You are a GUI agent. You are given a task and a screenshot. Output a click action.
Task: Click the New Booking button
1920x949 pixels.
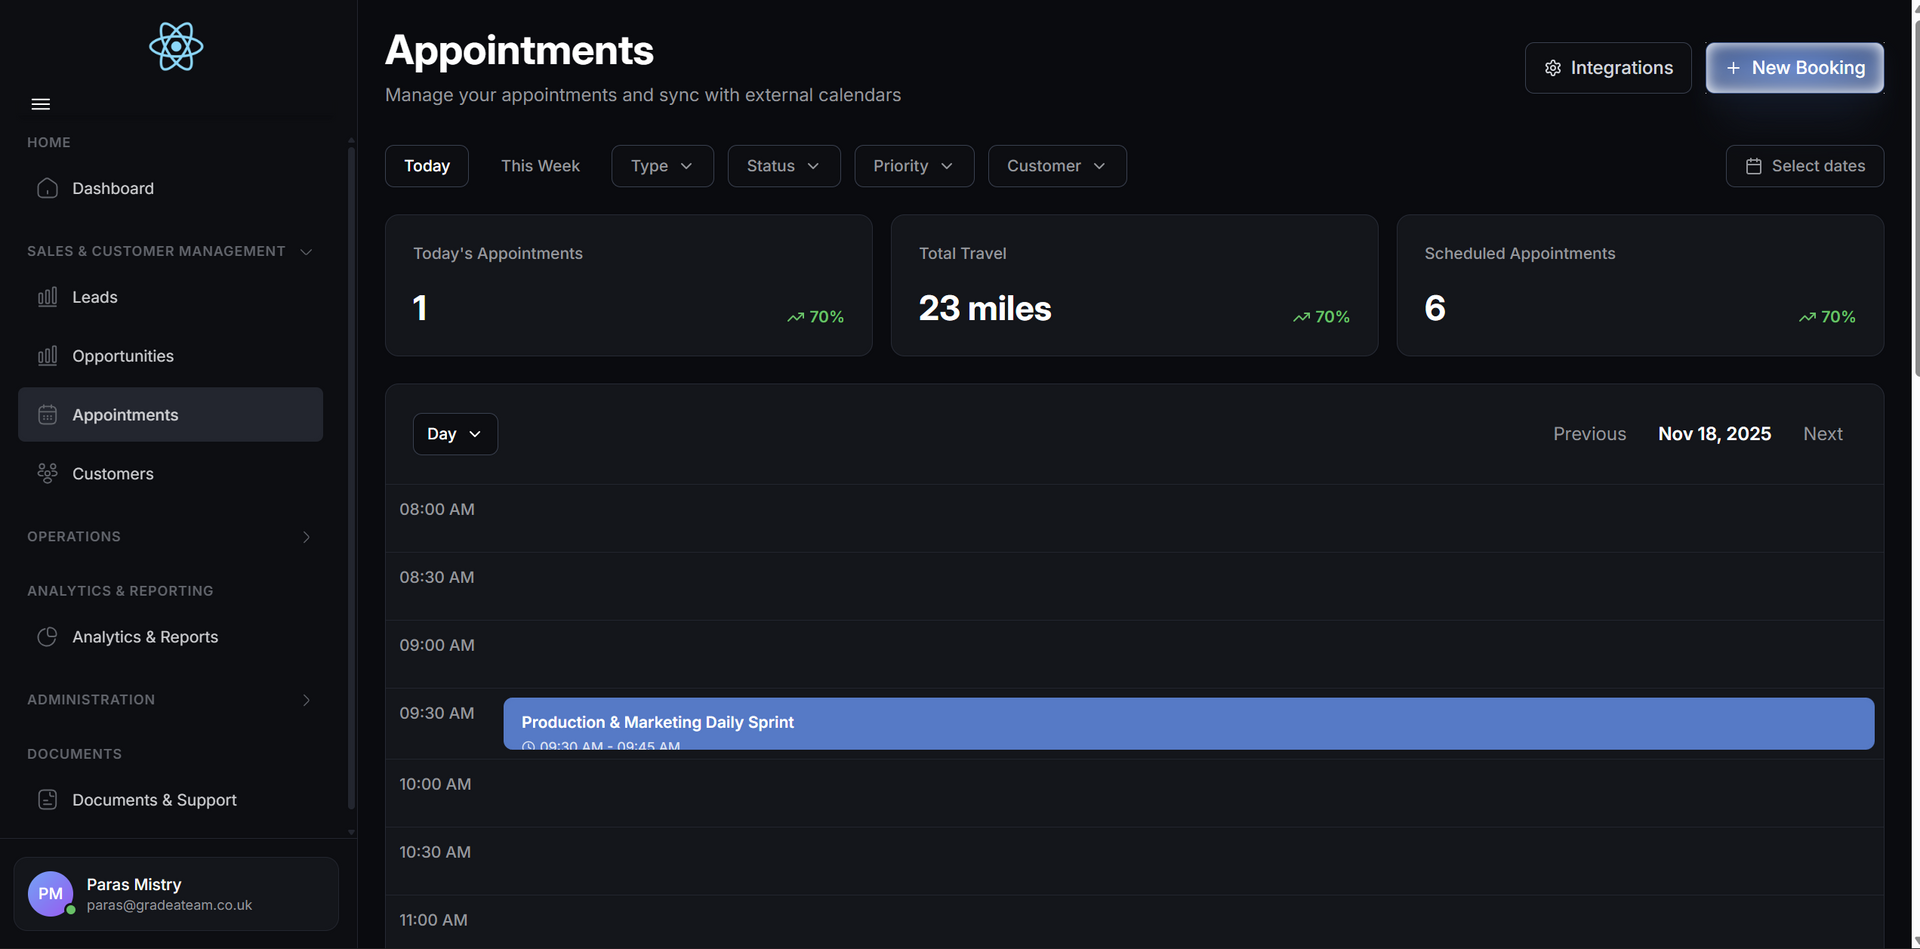coord(1794,68)
